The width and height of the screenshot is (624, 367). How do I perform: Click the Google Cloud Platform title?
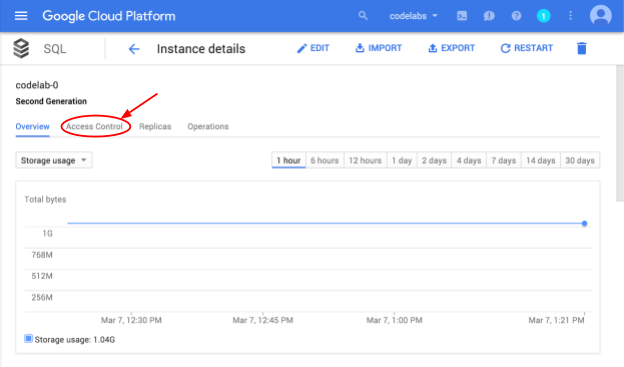109,16
